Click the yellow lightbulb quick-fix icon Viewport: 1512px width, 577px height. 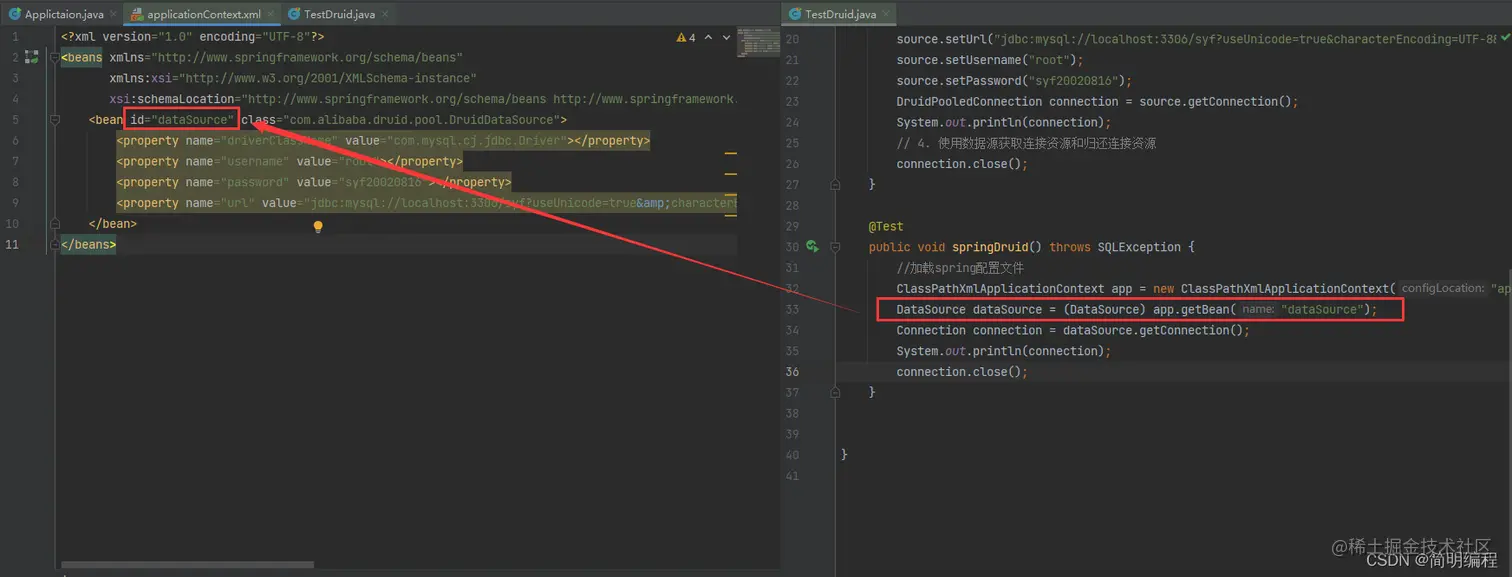pos(318,227)
